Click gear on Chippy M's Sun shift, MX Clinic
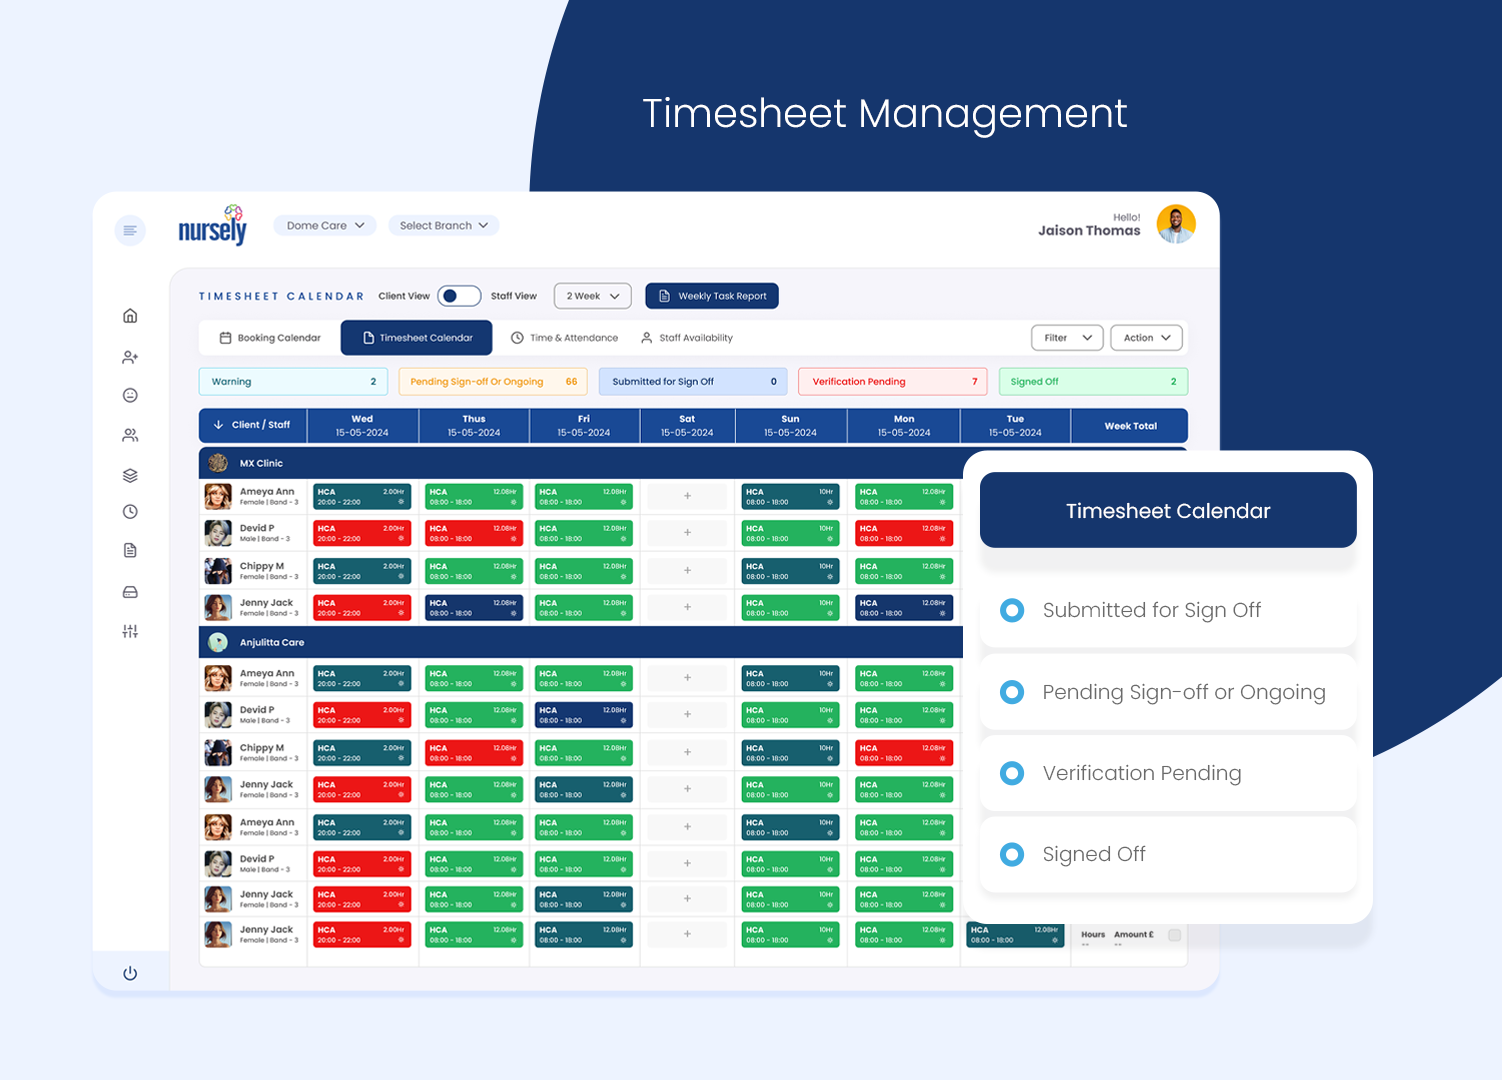 click(x=830, y=576)
